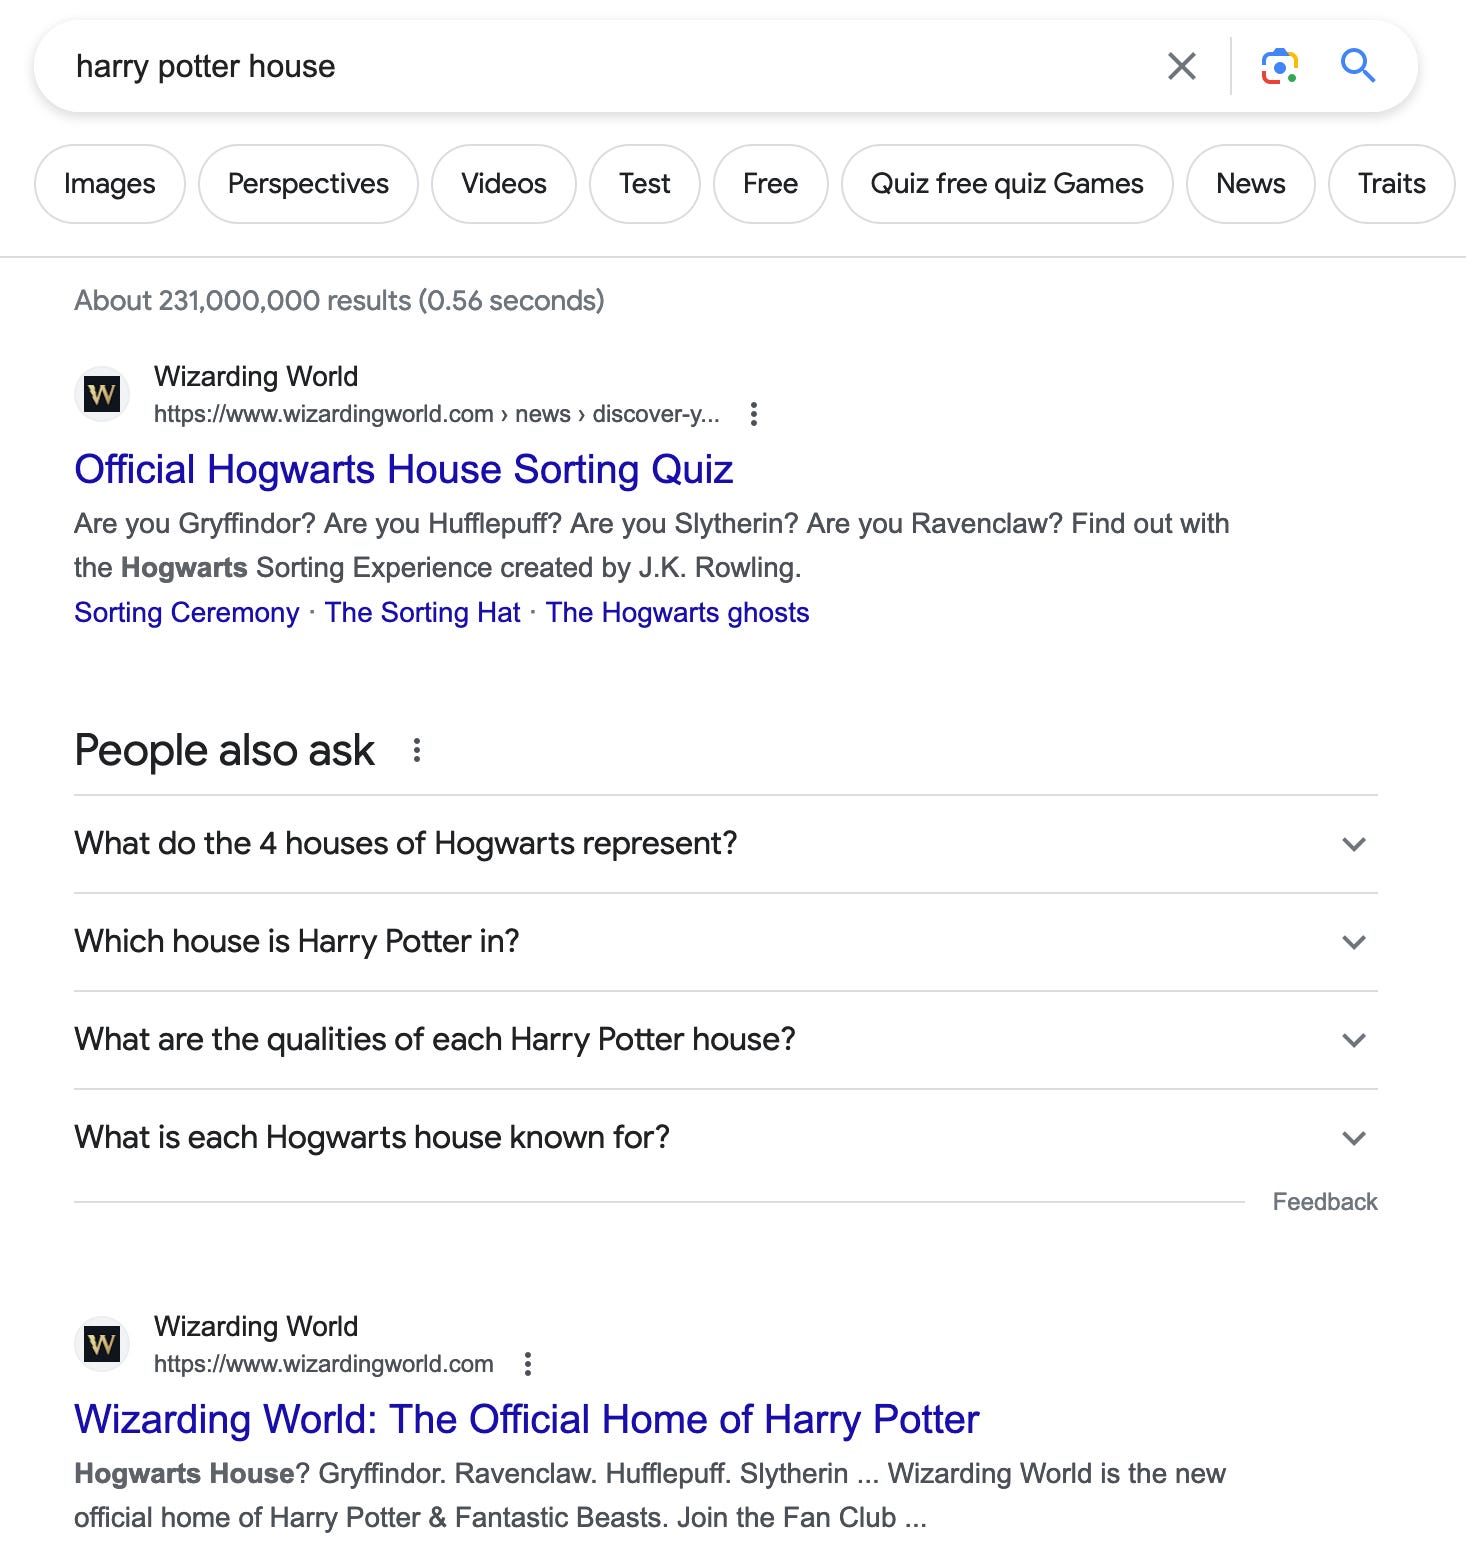
Task: Clear the search query with the X icon
Action: pos(1182,66)
